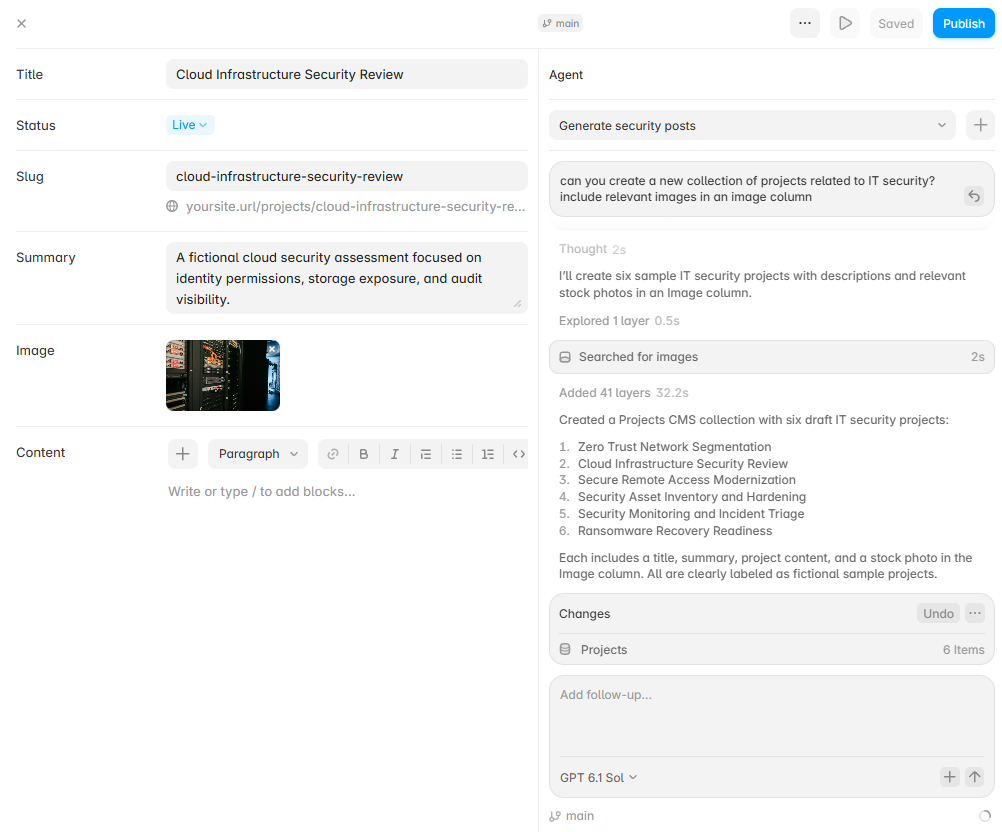This screenshot has height=832, width=1002.
Task: Open the yoursite.url project link
Action: [x=355, y=206]
